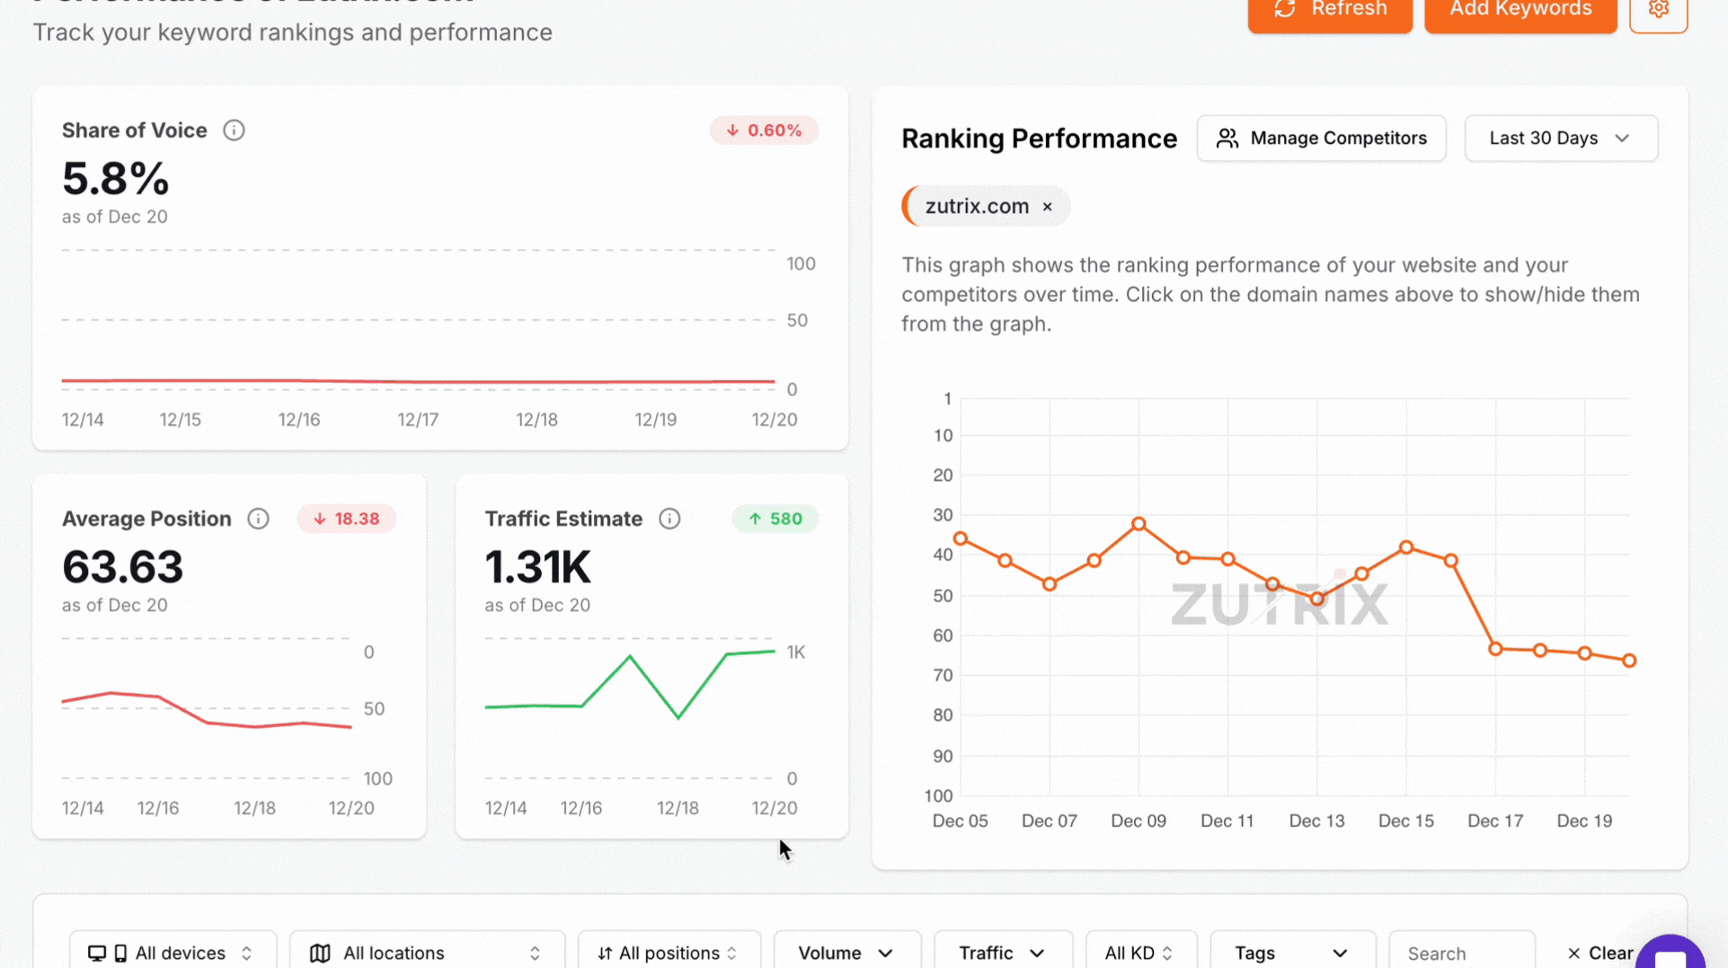Click the keyword Search field
The image size is (1728, 968).
pyautogui.click(x=1461, y=953)
